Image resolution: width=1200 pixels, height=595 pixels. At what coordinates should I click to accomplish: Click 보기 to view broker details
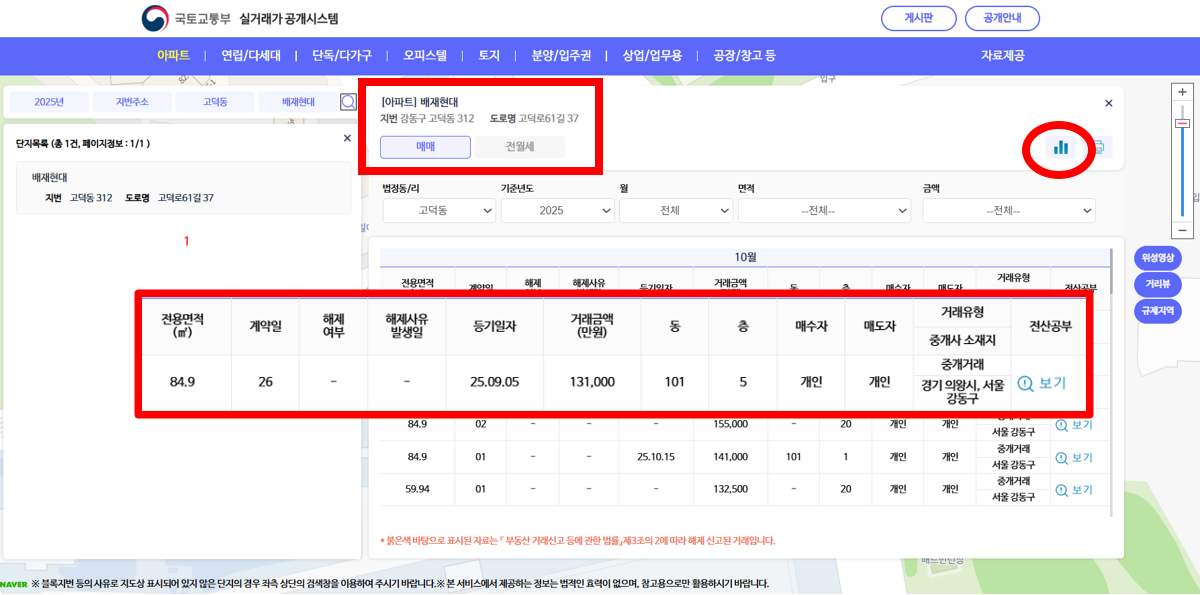(1043, 383)
